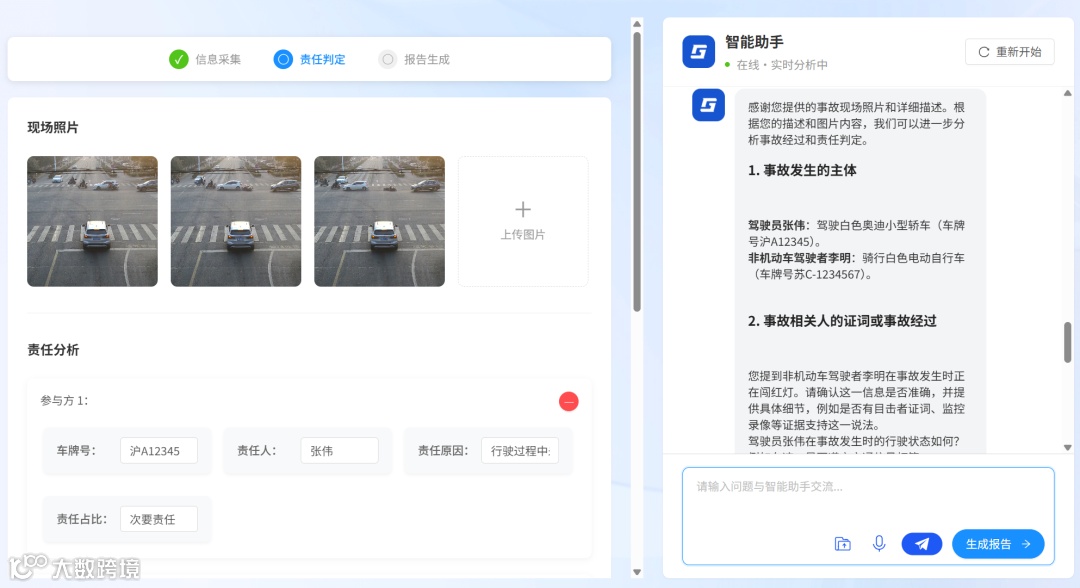Click the gray circle of the 报告生成 step
The image size is (1080, 588).
tap(386, 59)
